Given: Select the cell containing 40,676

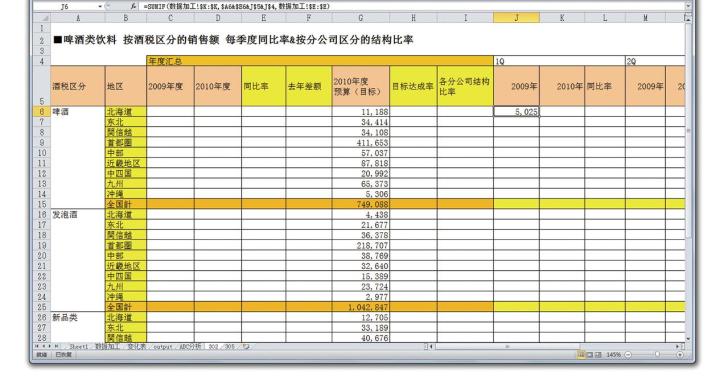Looking at the screenshot, I should coord(360,337).
